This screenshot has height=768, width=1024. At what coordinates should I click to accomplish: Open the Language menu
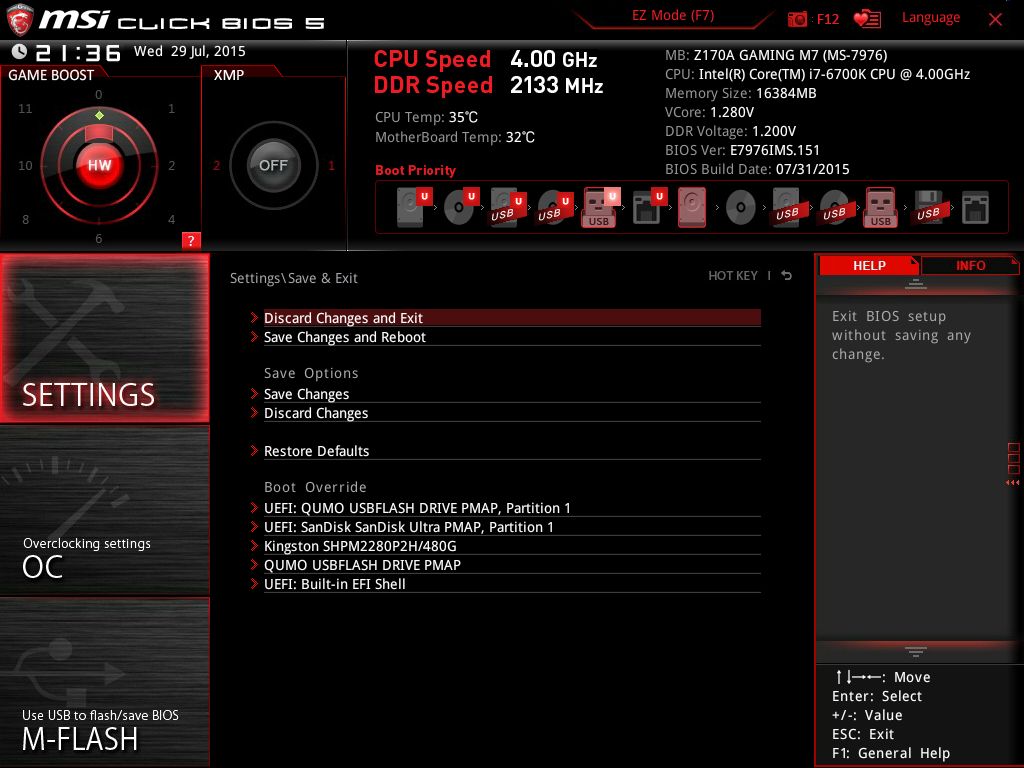(x=931, y=18)
